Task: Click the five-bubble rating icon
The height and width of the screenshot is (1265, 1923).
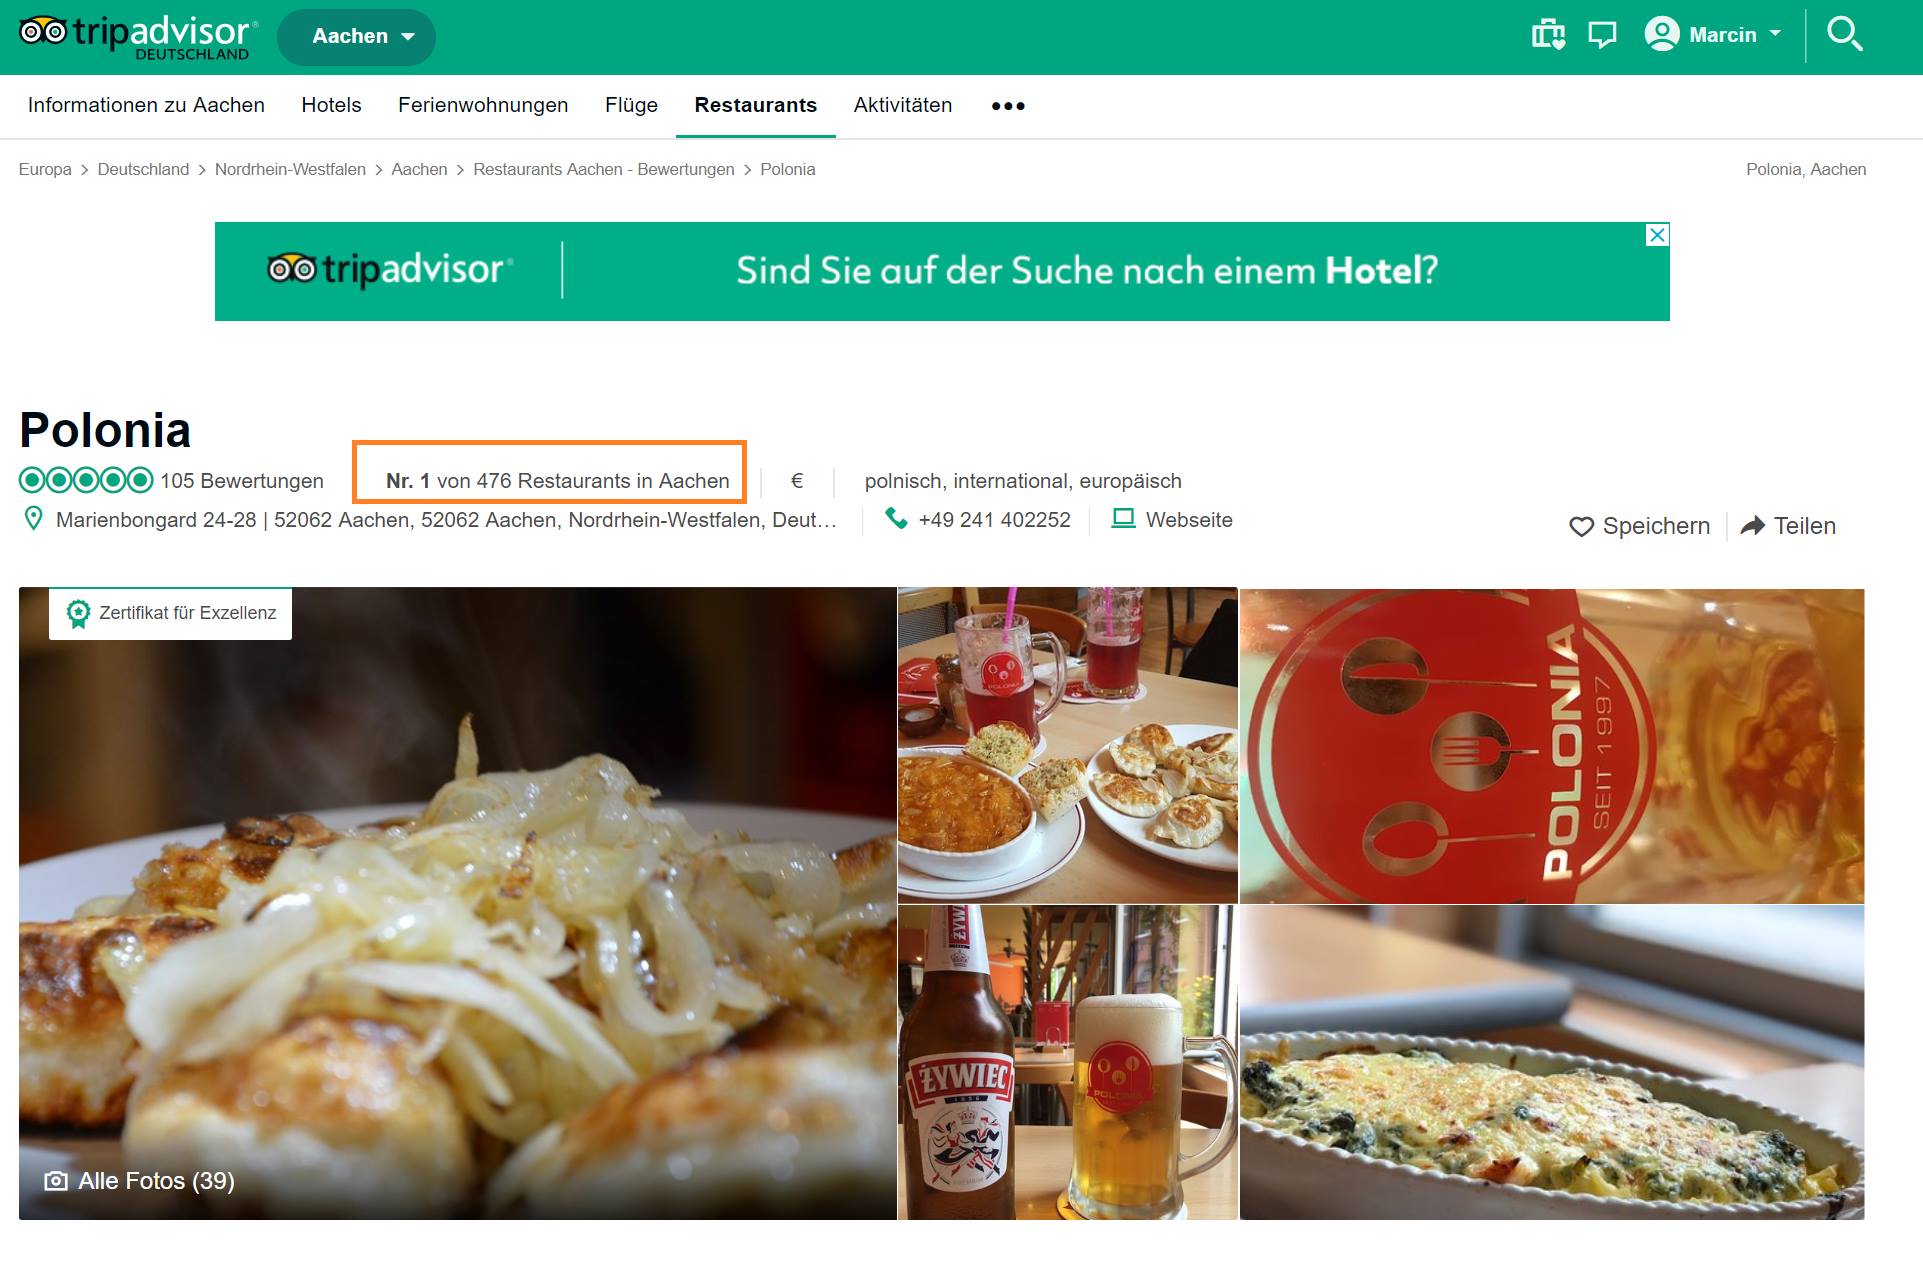Action: 86,481
